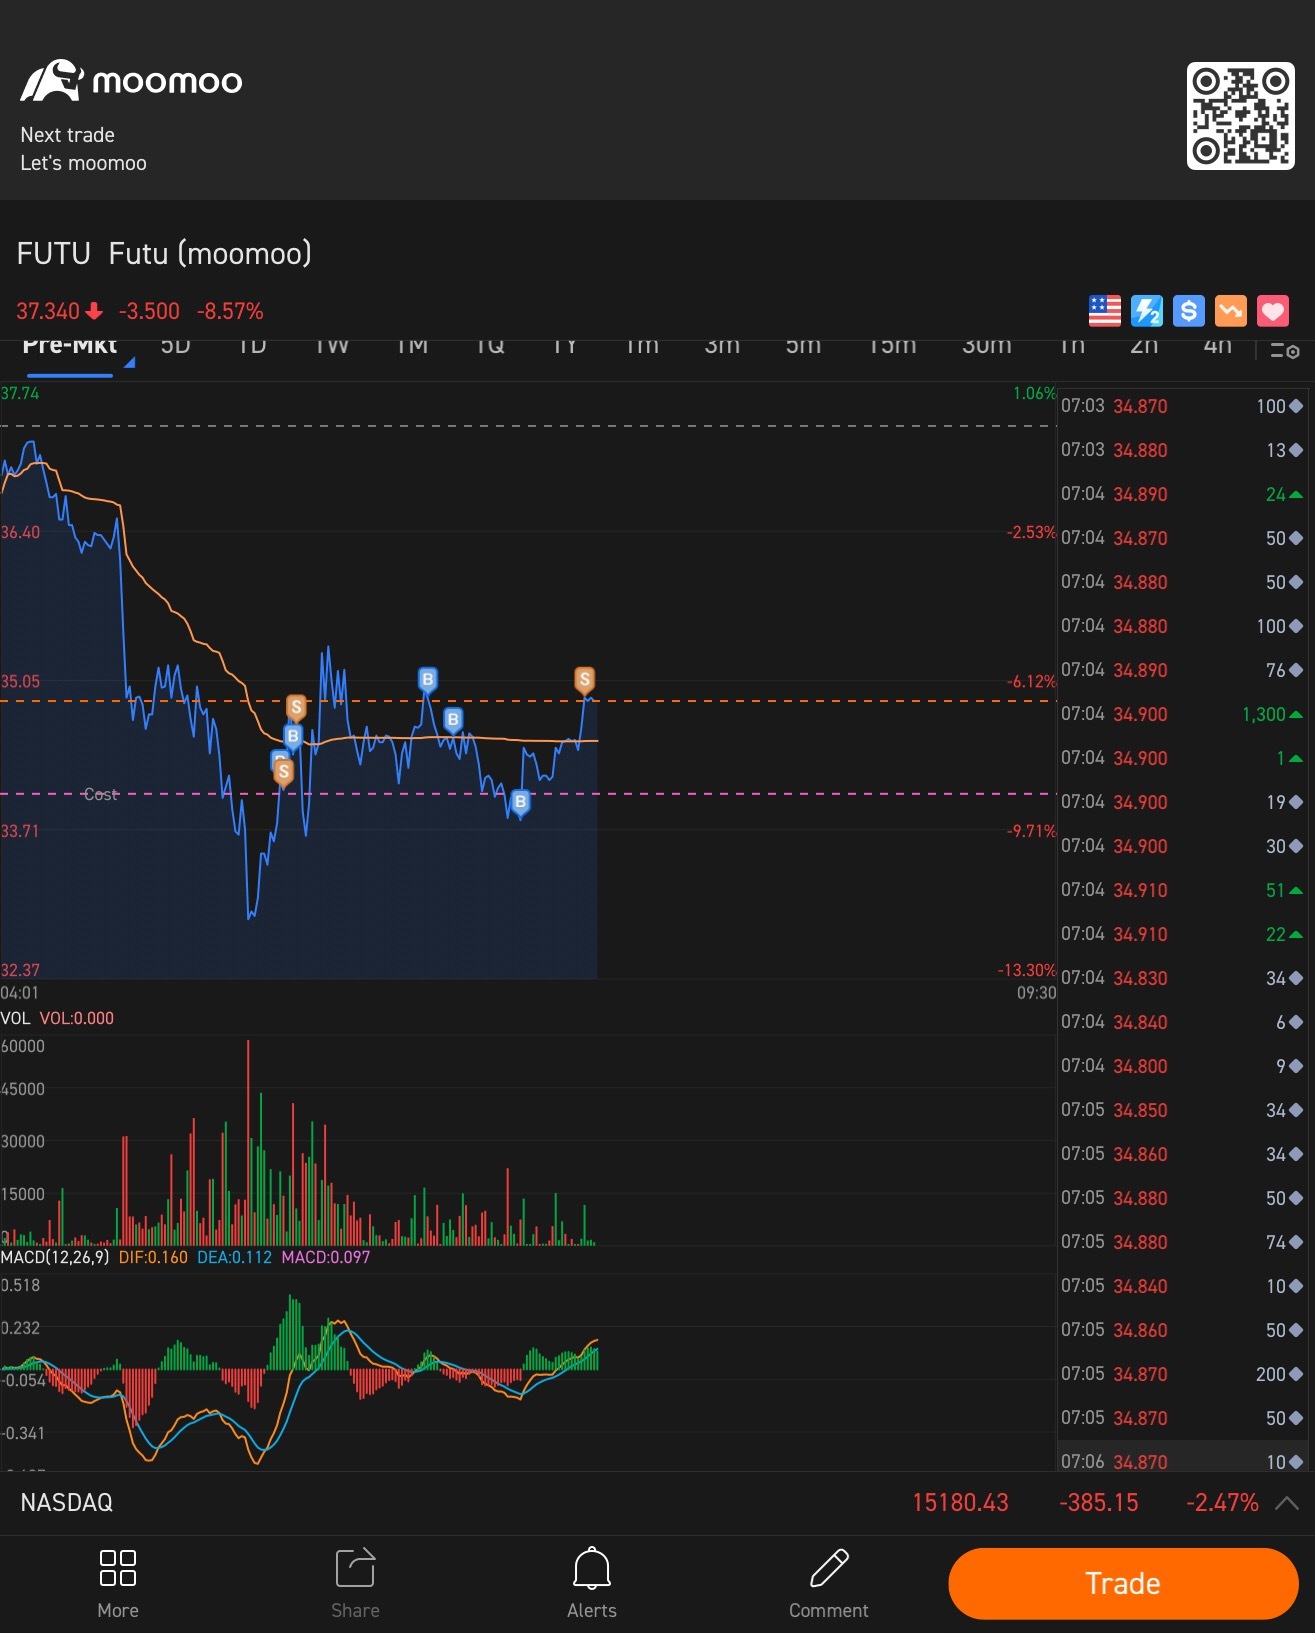Image resolution: width=1315 pixels, height=1633 pixels.
Task: Switch to the 1Y chart tab
Action: coord(565,346)
